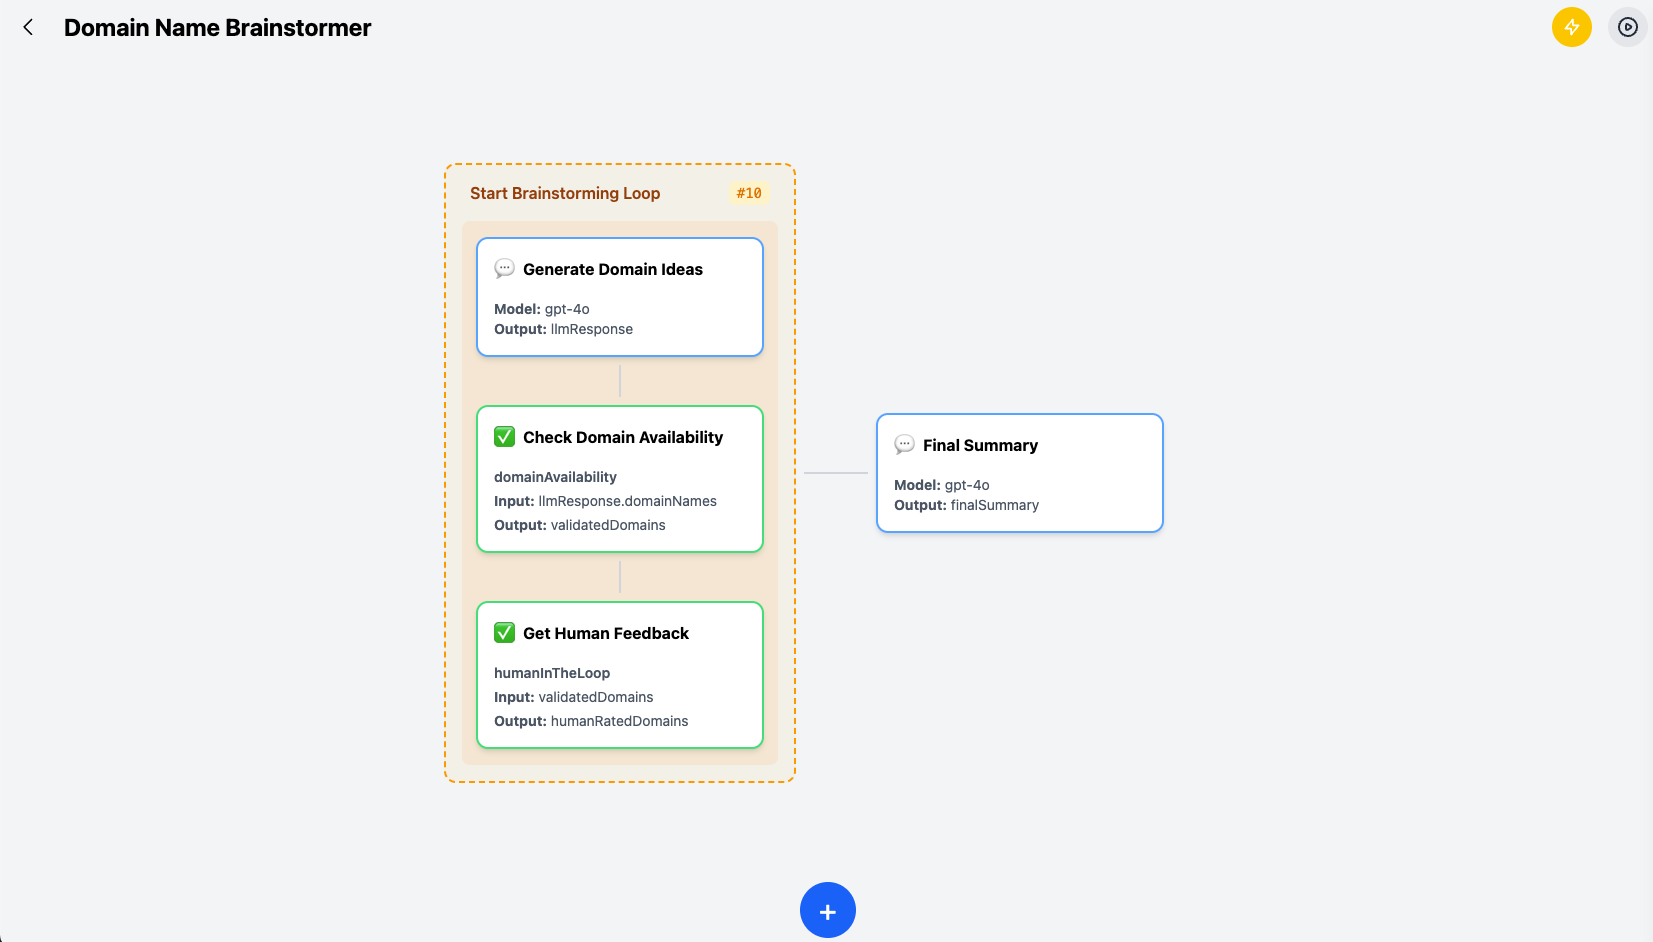This screenshot has width=1653, height=942.
Task: Click the checkmark icon on Get Human Feedback
Action: click(x=504, y=632)
